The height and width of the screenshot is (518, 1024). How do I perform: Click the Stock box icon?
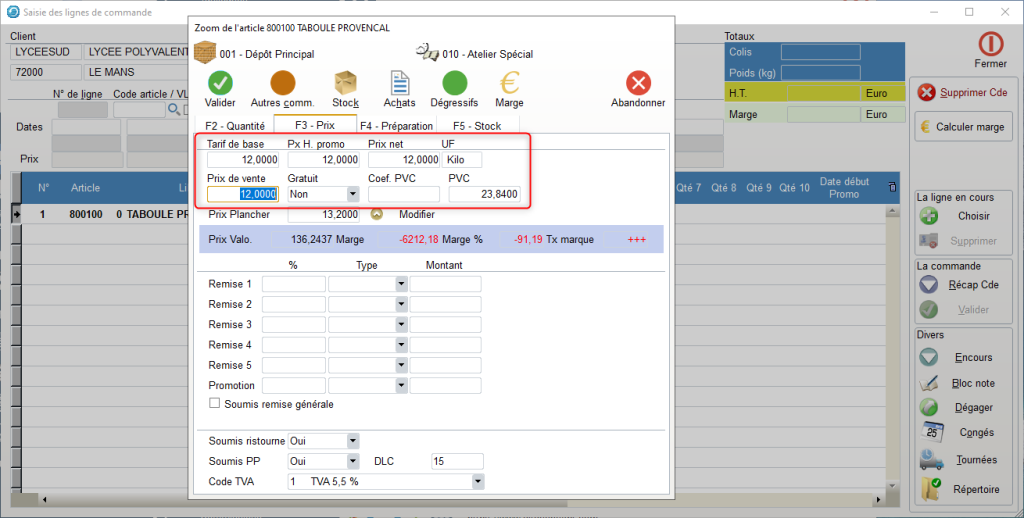(x=346, y=82)
